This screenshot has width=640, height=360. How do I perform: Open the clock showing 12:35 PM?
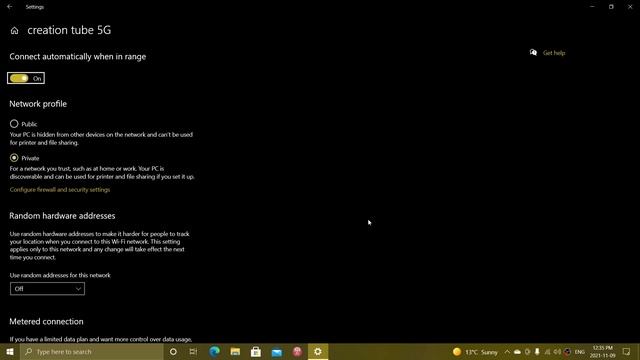click(602, 351)
